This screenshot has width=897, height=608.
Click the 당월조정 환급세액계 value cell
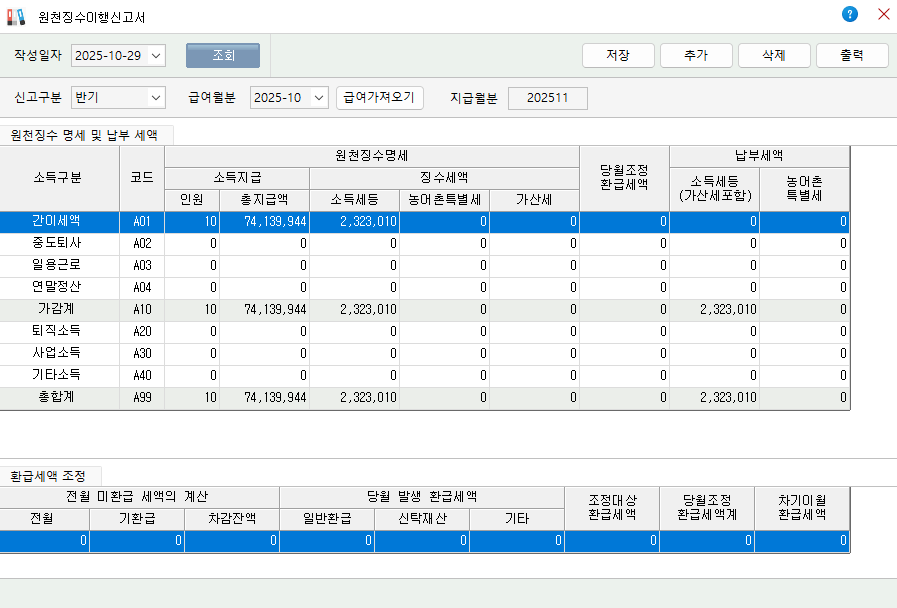click(x=707, y=541)
